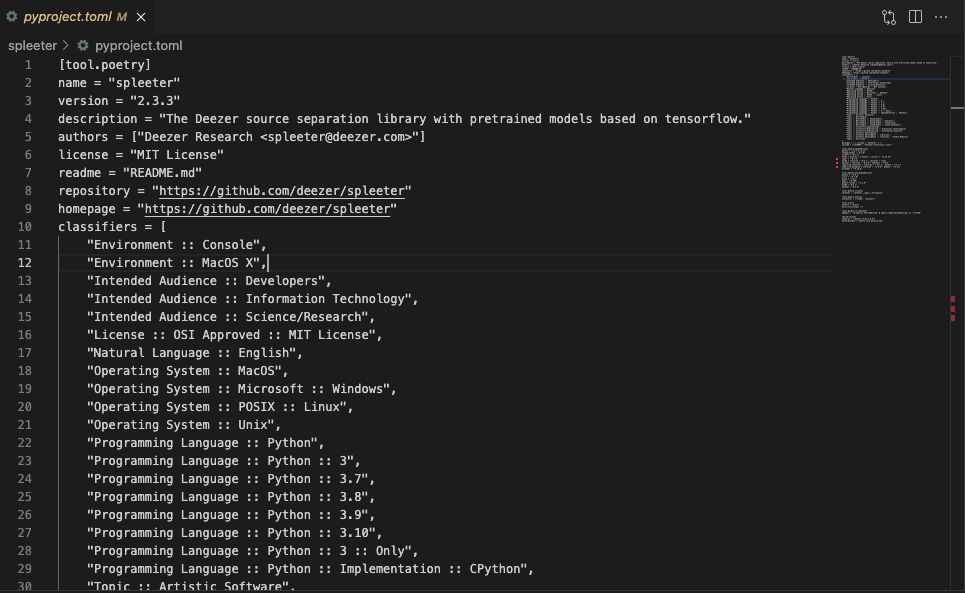Click "Python :: 3 :: Only" classifier line

(252, 551)
